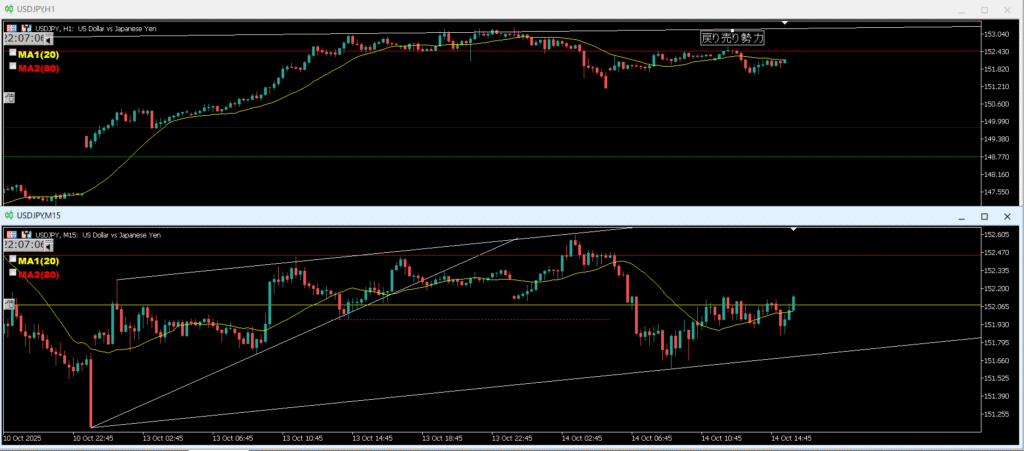Toggle MA1(20) checkbox in M15 chart

tap(12, 259)
